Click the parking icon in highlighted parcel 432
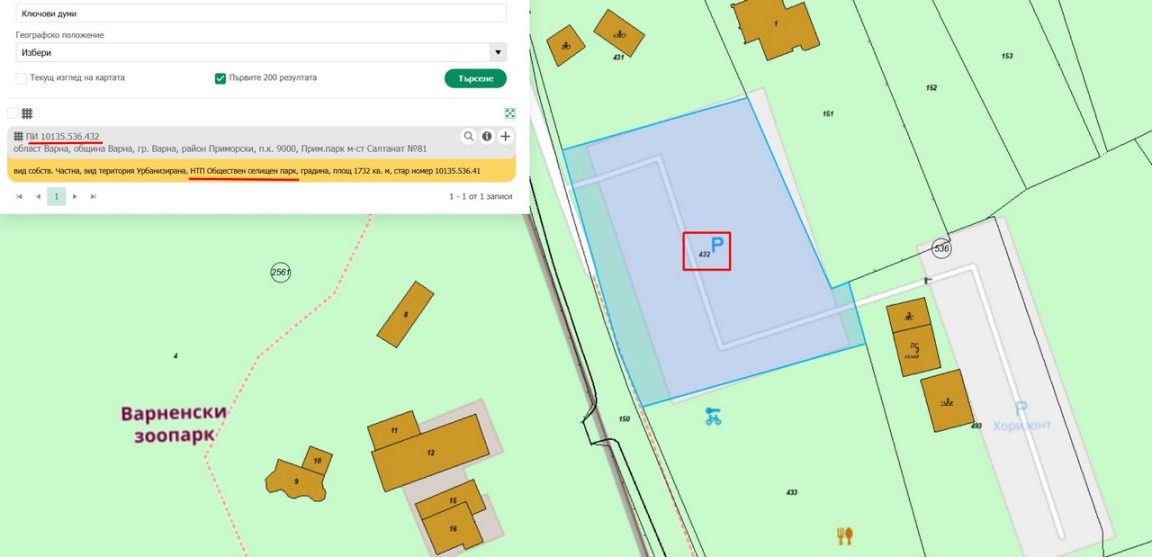 (x=715, y=244)
